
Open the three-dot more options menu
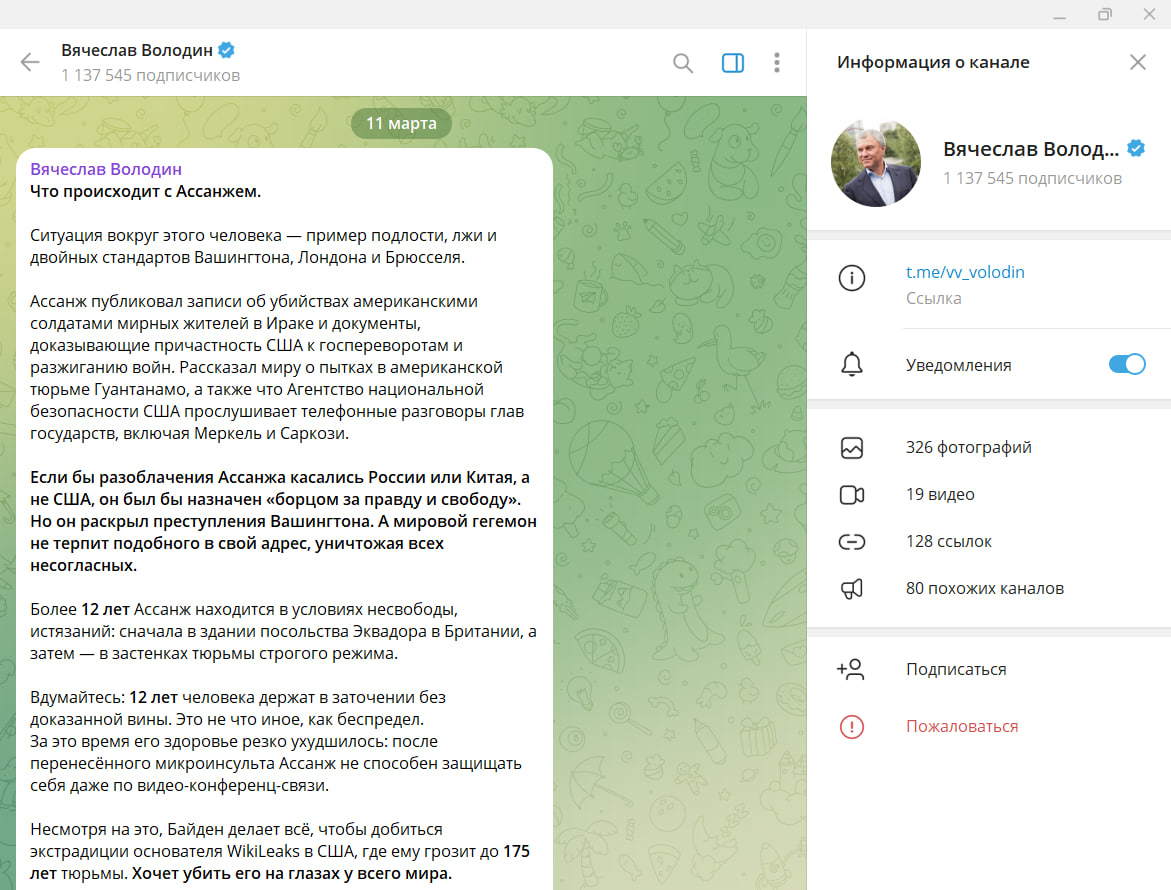(777, 63)
